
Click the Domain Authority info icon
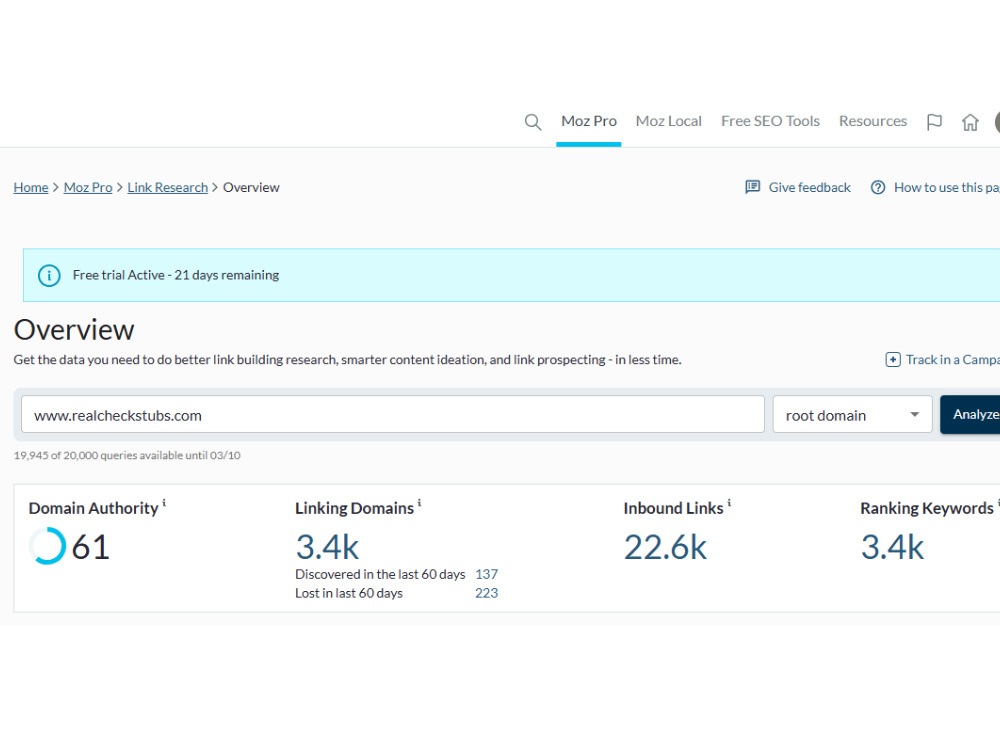click(x=164, y=503)
